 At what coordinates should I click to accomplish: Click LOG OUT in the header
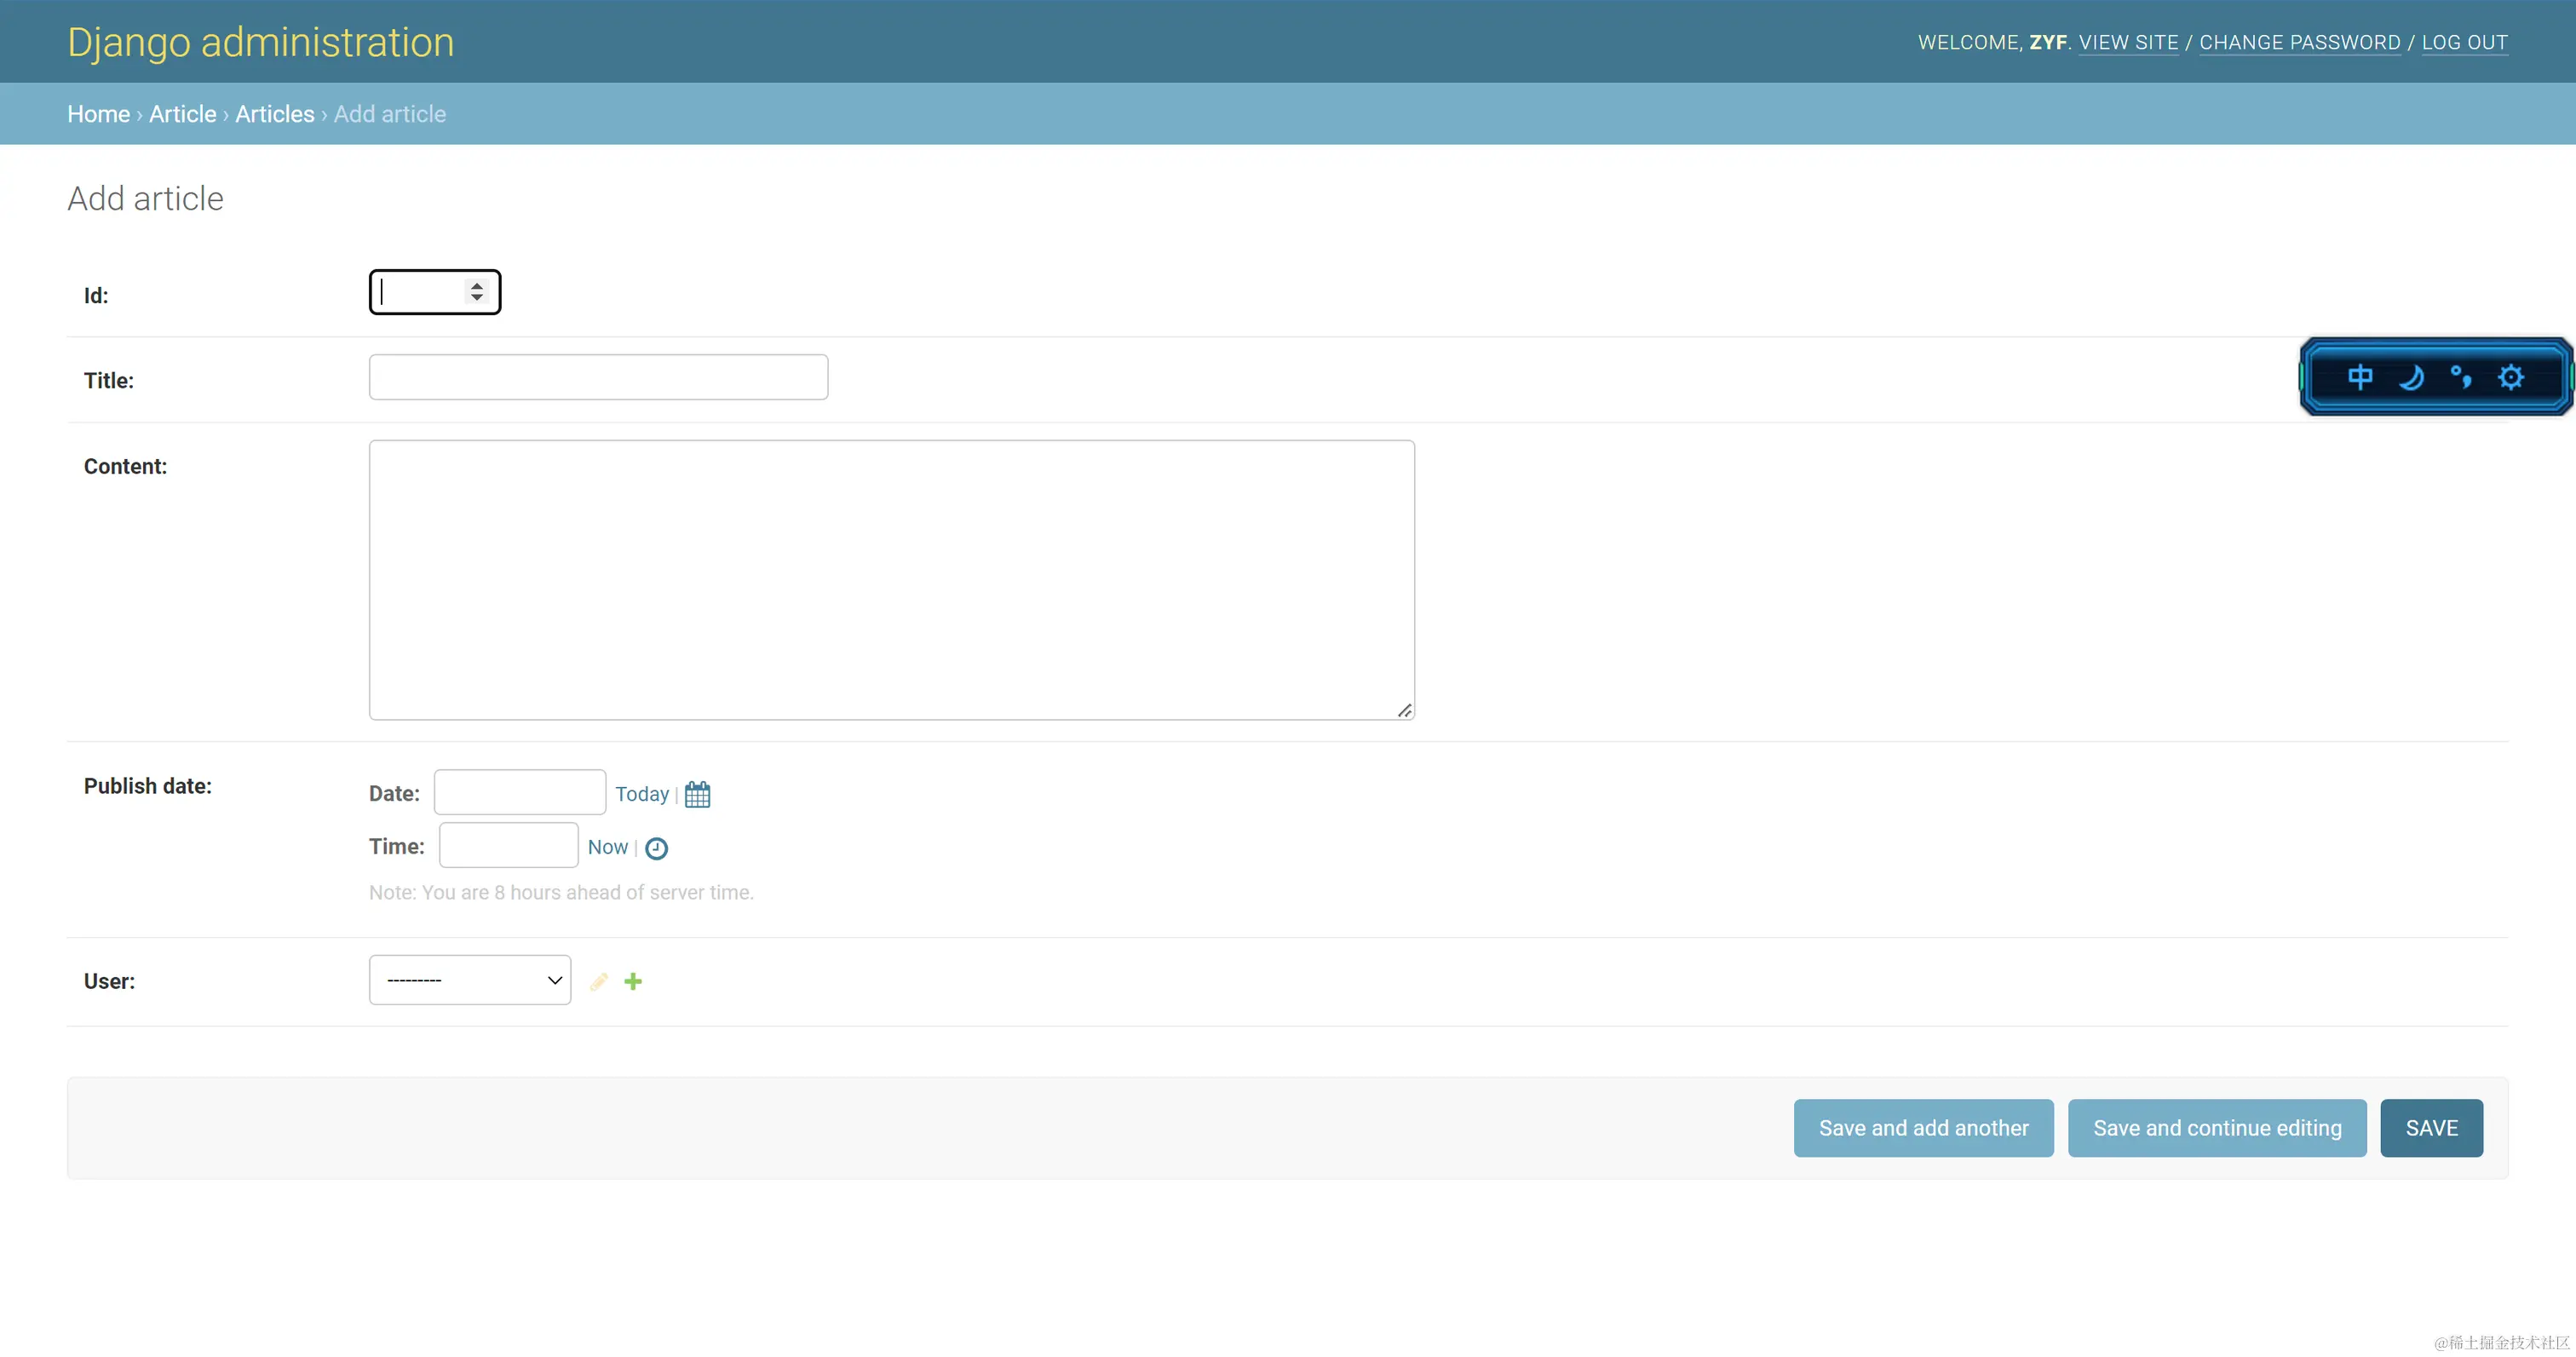(x=2464, y=42)
